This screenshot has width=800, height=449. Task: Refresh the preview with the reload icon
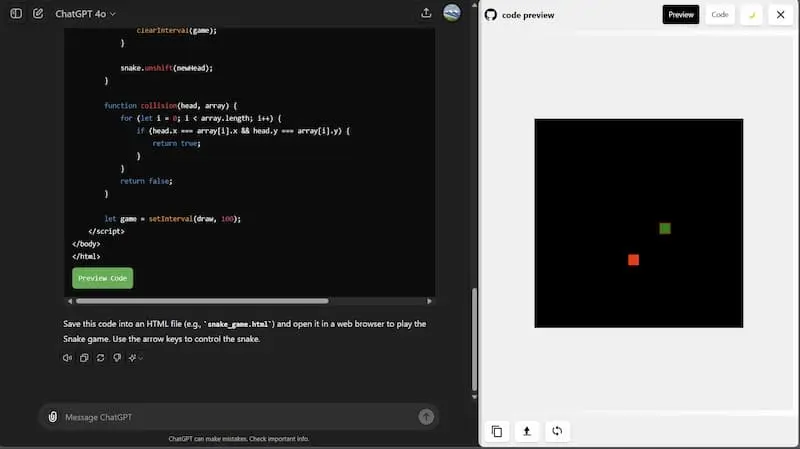[557, 431]
